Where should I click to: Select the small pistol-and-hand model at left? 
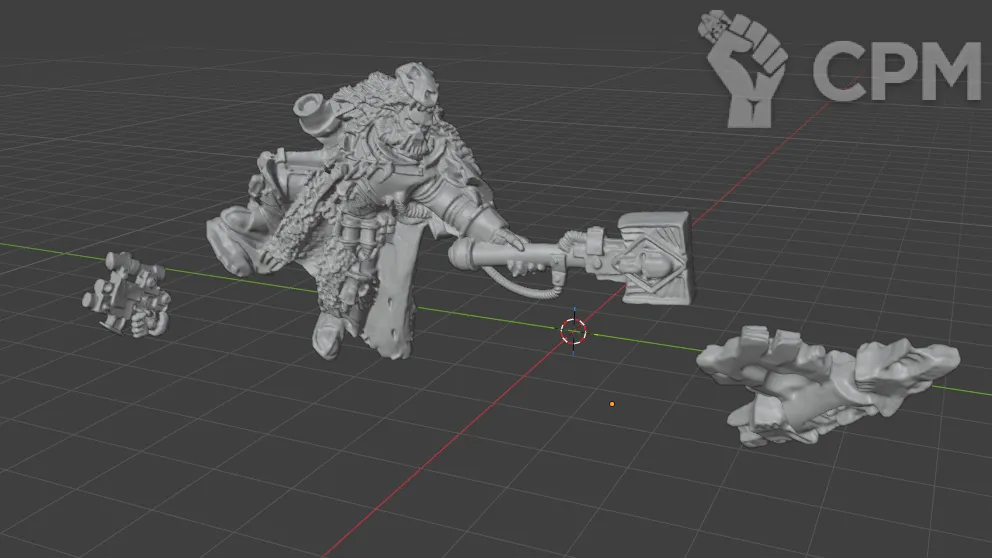click(x=127, y=294)
